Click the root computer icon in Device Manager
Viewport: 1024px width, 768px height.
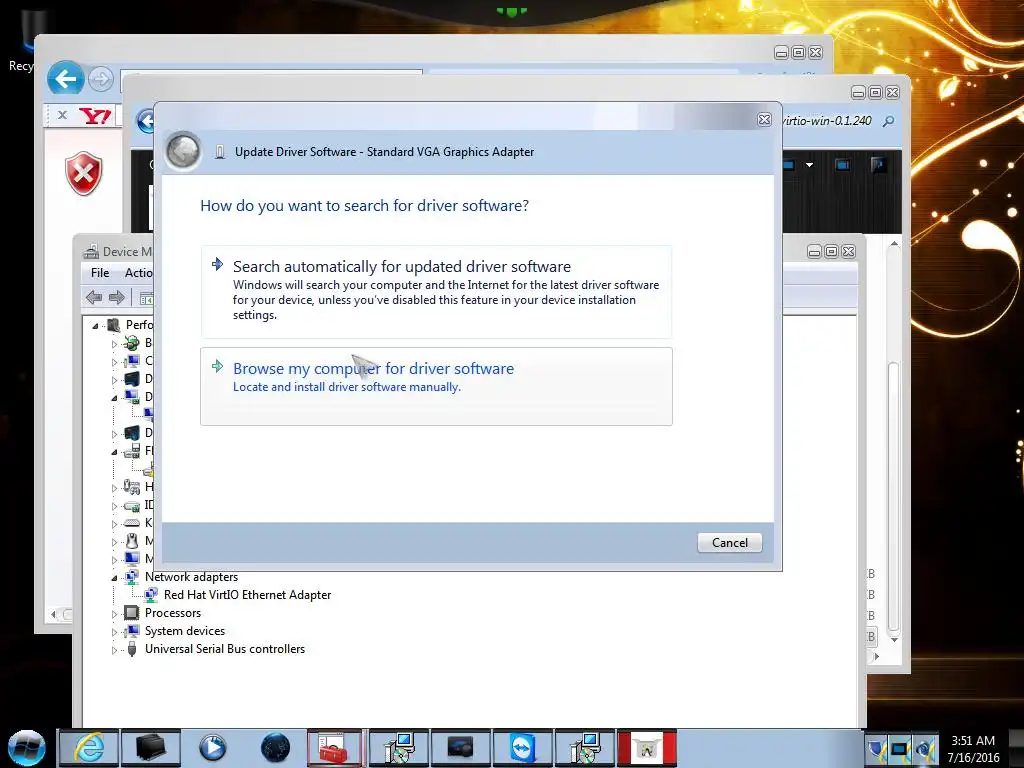tap(114, 325)
